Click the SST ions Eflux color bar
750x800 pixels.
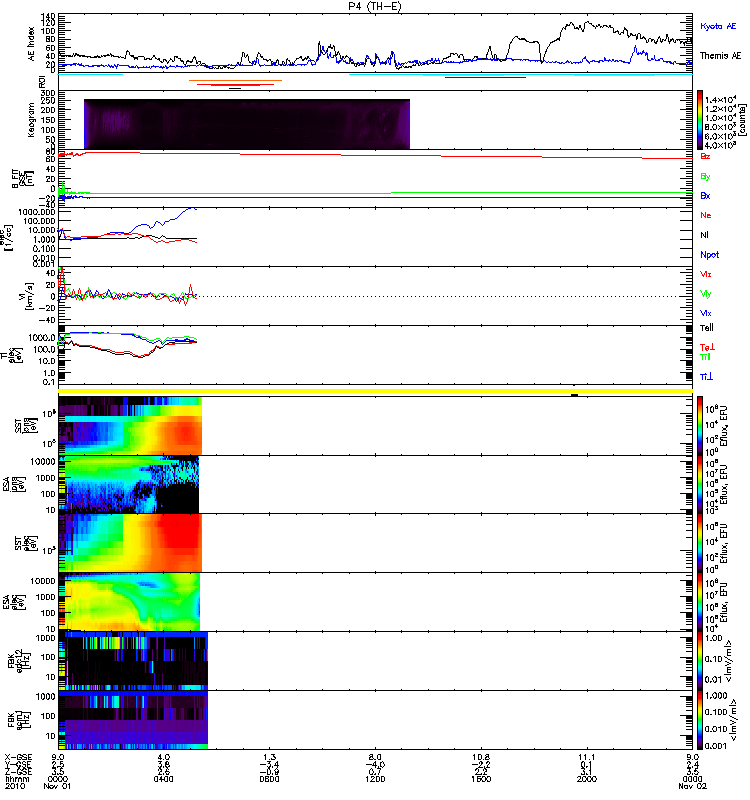[700, 426]
